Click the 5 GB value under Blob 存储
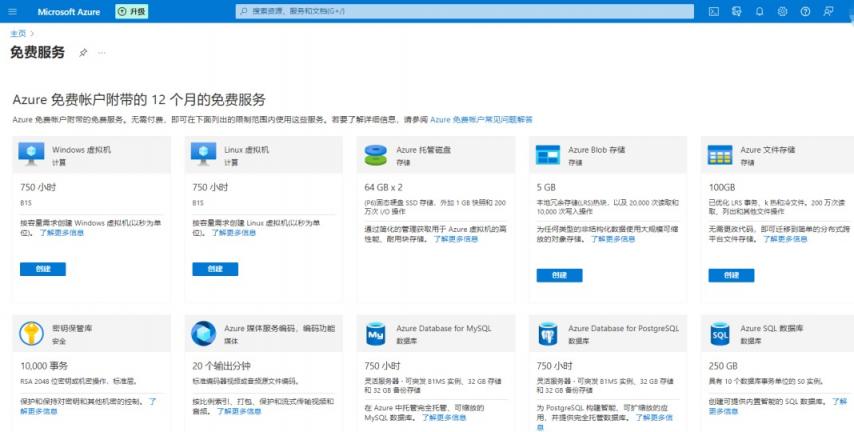This screenshot has width=854, height=432. point(546,187)
